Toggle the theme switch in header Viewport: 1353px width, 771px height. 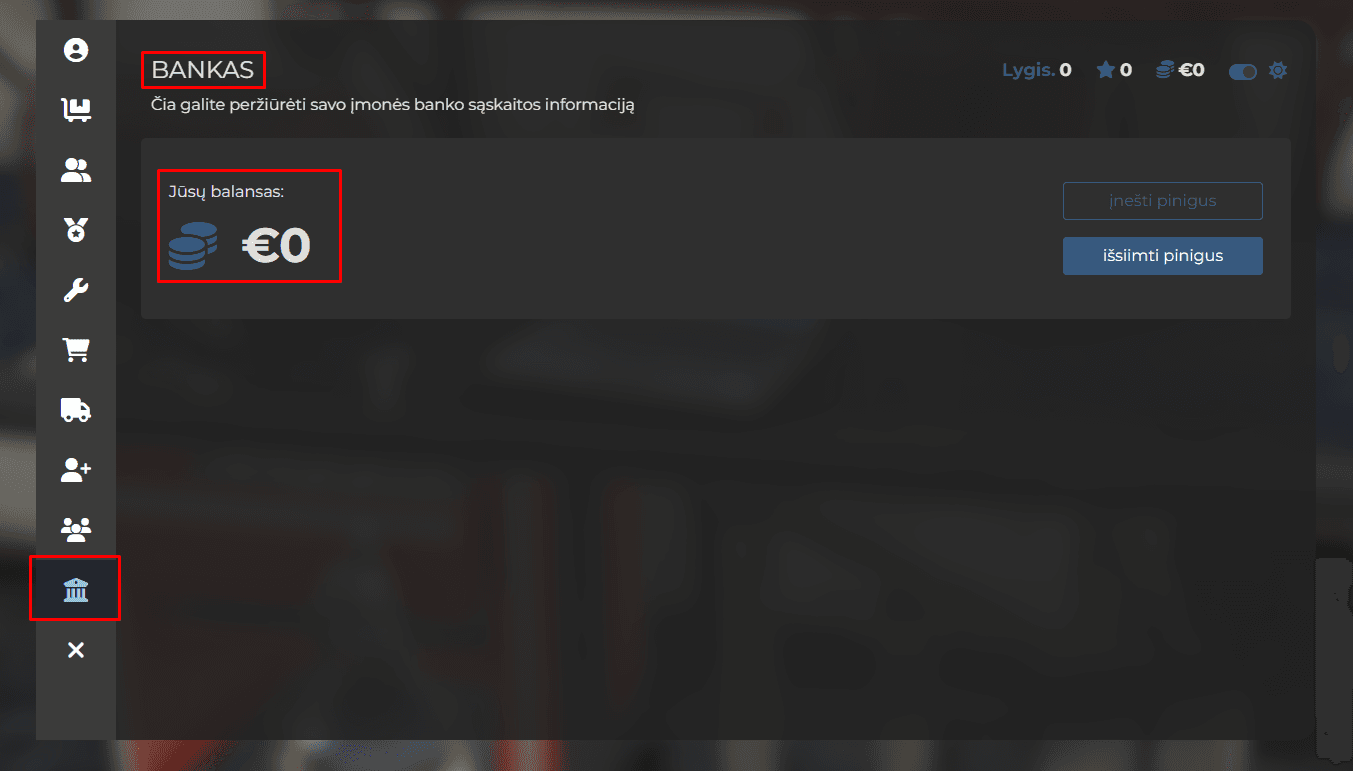(1243, 71)
